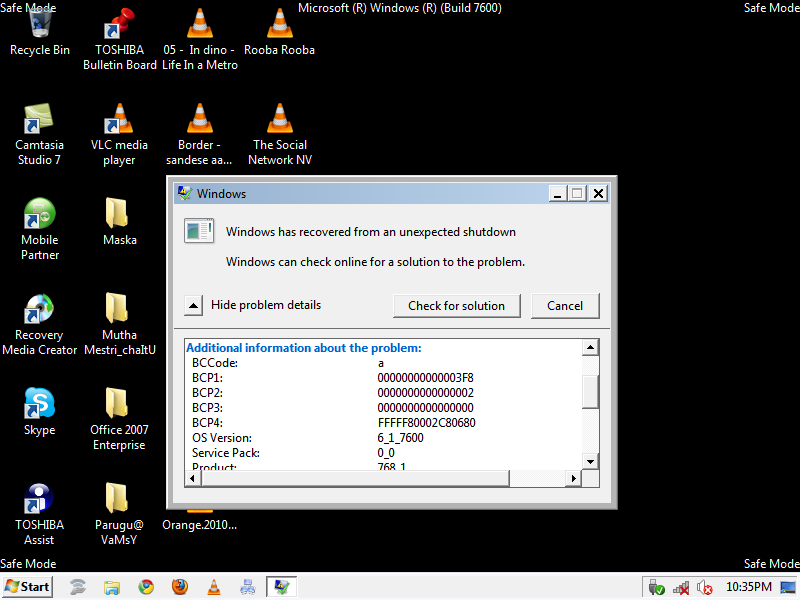Viewport: 800px width, 600px height.
Task: Select the TOSHIBA Assist shortcut
Action: [x=39, y=514]
